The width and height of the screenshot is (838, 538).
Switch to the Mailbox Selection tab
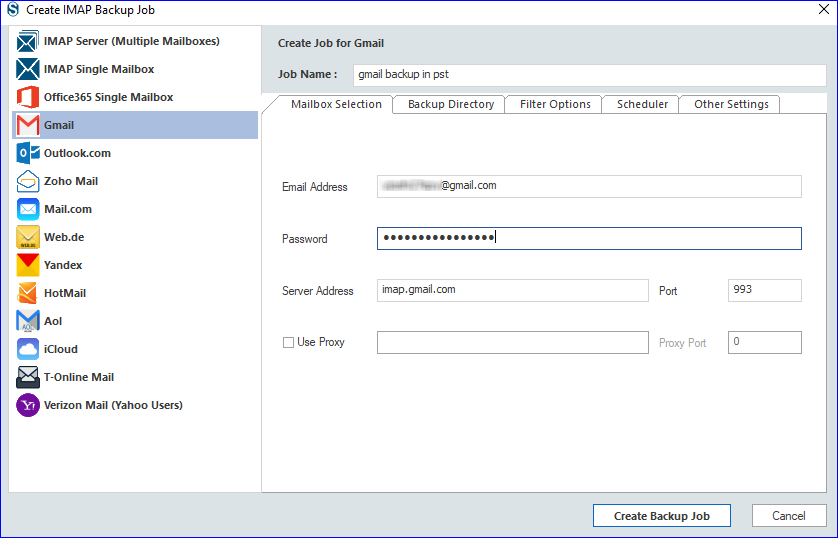pyautogui.click(x=336, y=104)
